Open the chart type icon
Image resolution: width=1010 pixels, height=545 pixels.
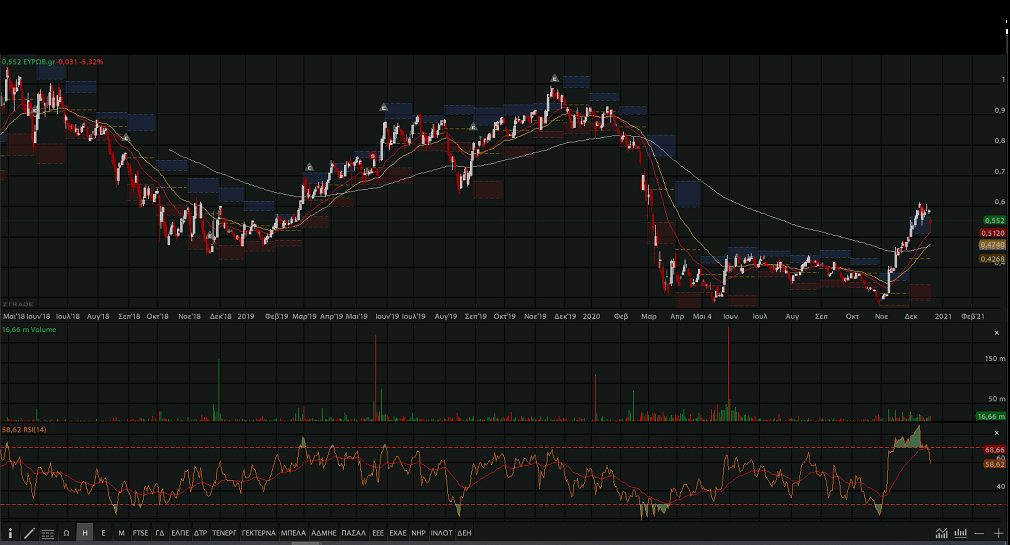pos(940,534)
